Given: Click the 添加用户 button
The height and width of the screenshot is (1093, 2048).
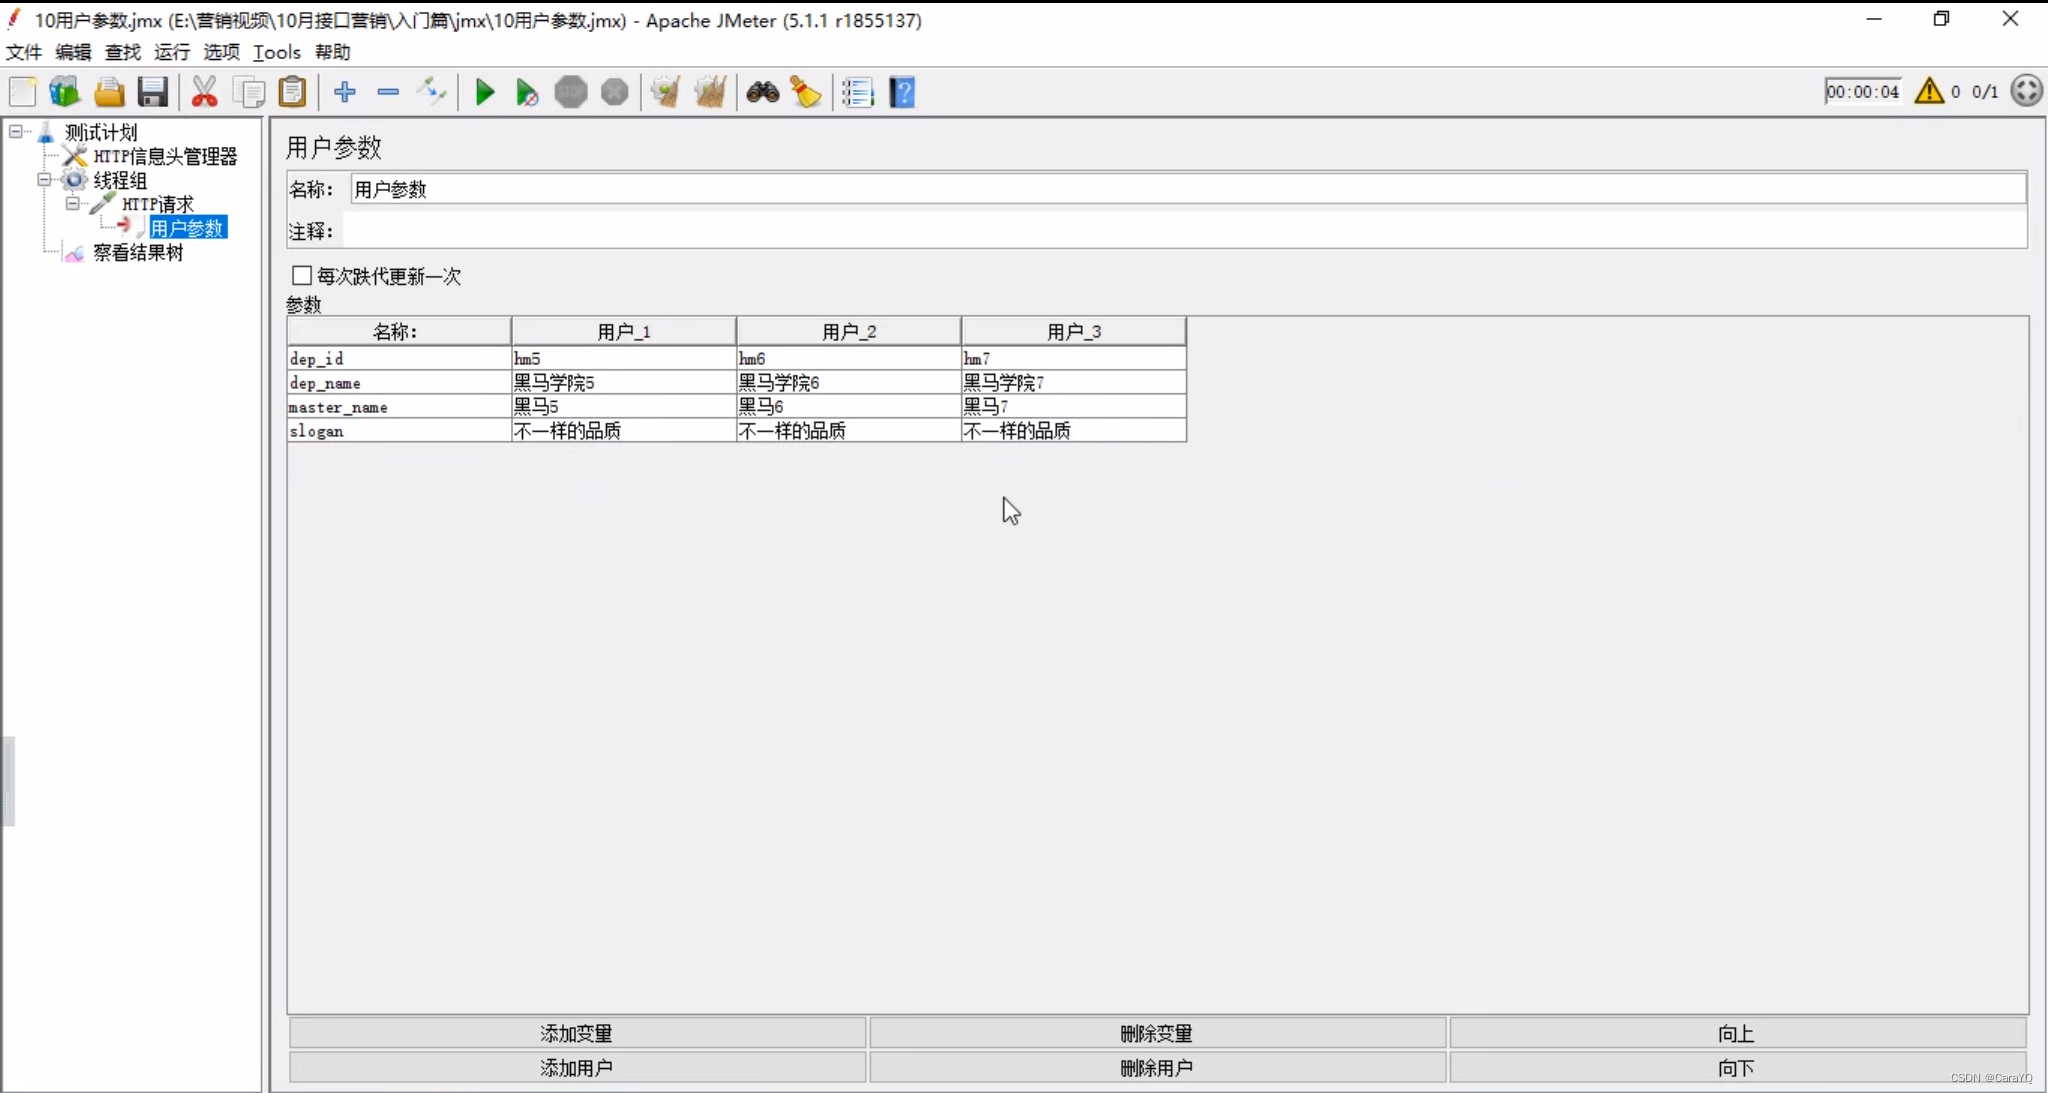Looking at the screenshot, I should click(x=577, y=1067).
